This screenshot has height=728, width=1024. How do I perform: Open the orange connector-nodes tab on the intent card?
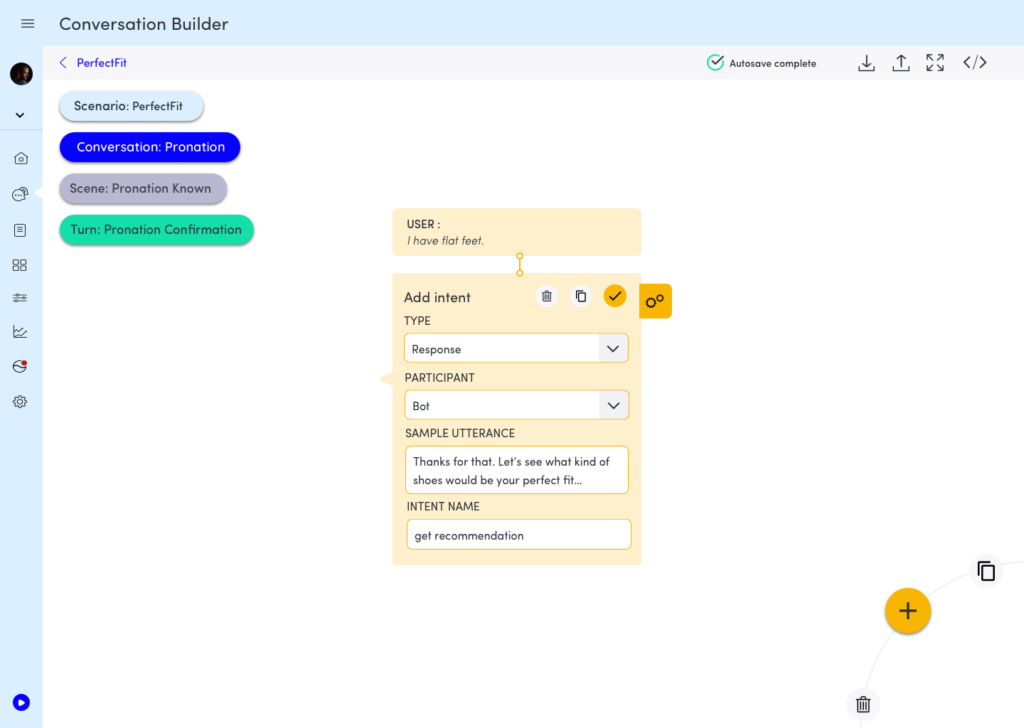coord(655,301)
